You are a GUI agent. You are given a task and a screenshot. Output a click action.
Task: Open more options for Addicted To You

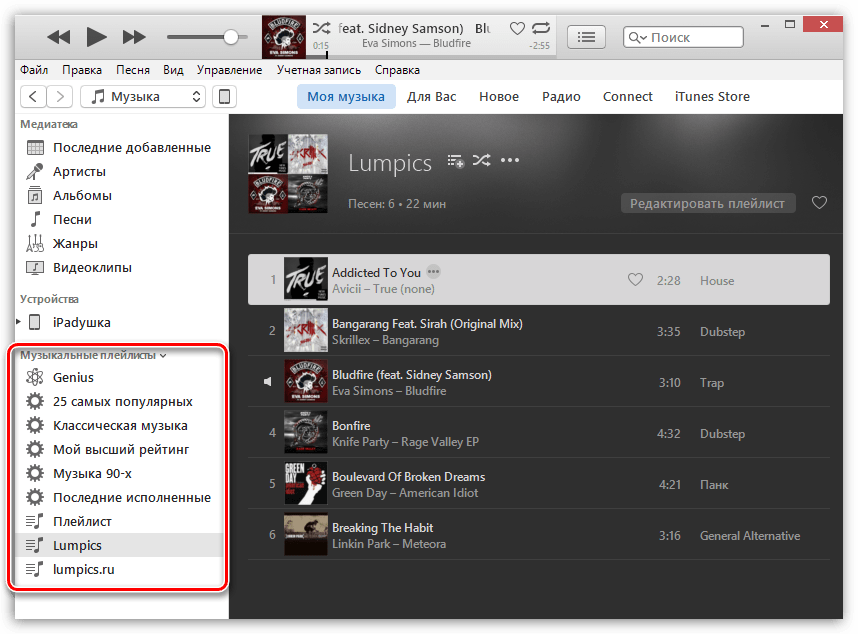(433, 271)
